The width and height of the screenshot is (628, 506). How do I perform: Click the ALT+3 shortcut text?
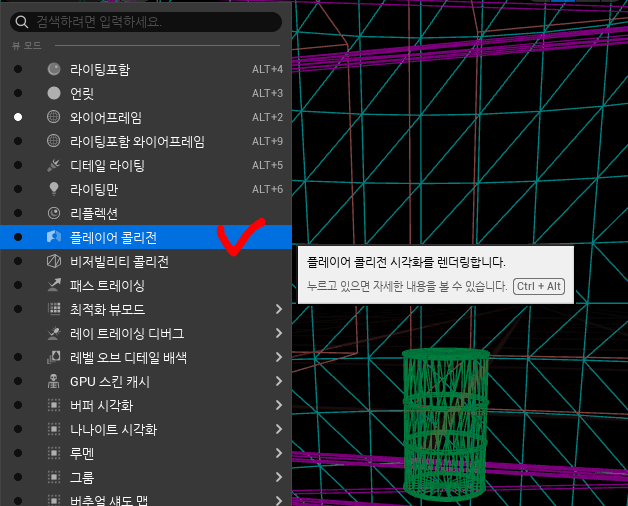pyautogui.click(x=267, y=93)
